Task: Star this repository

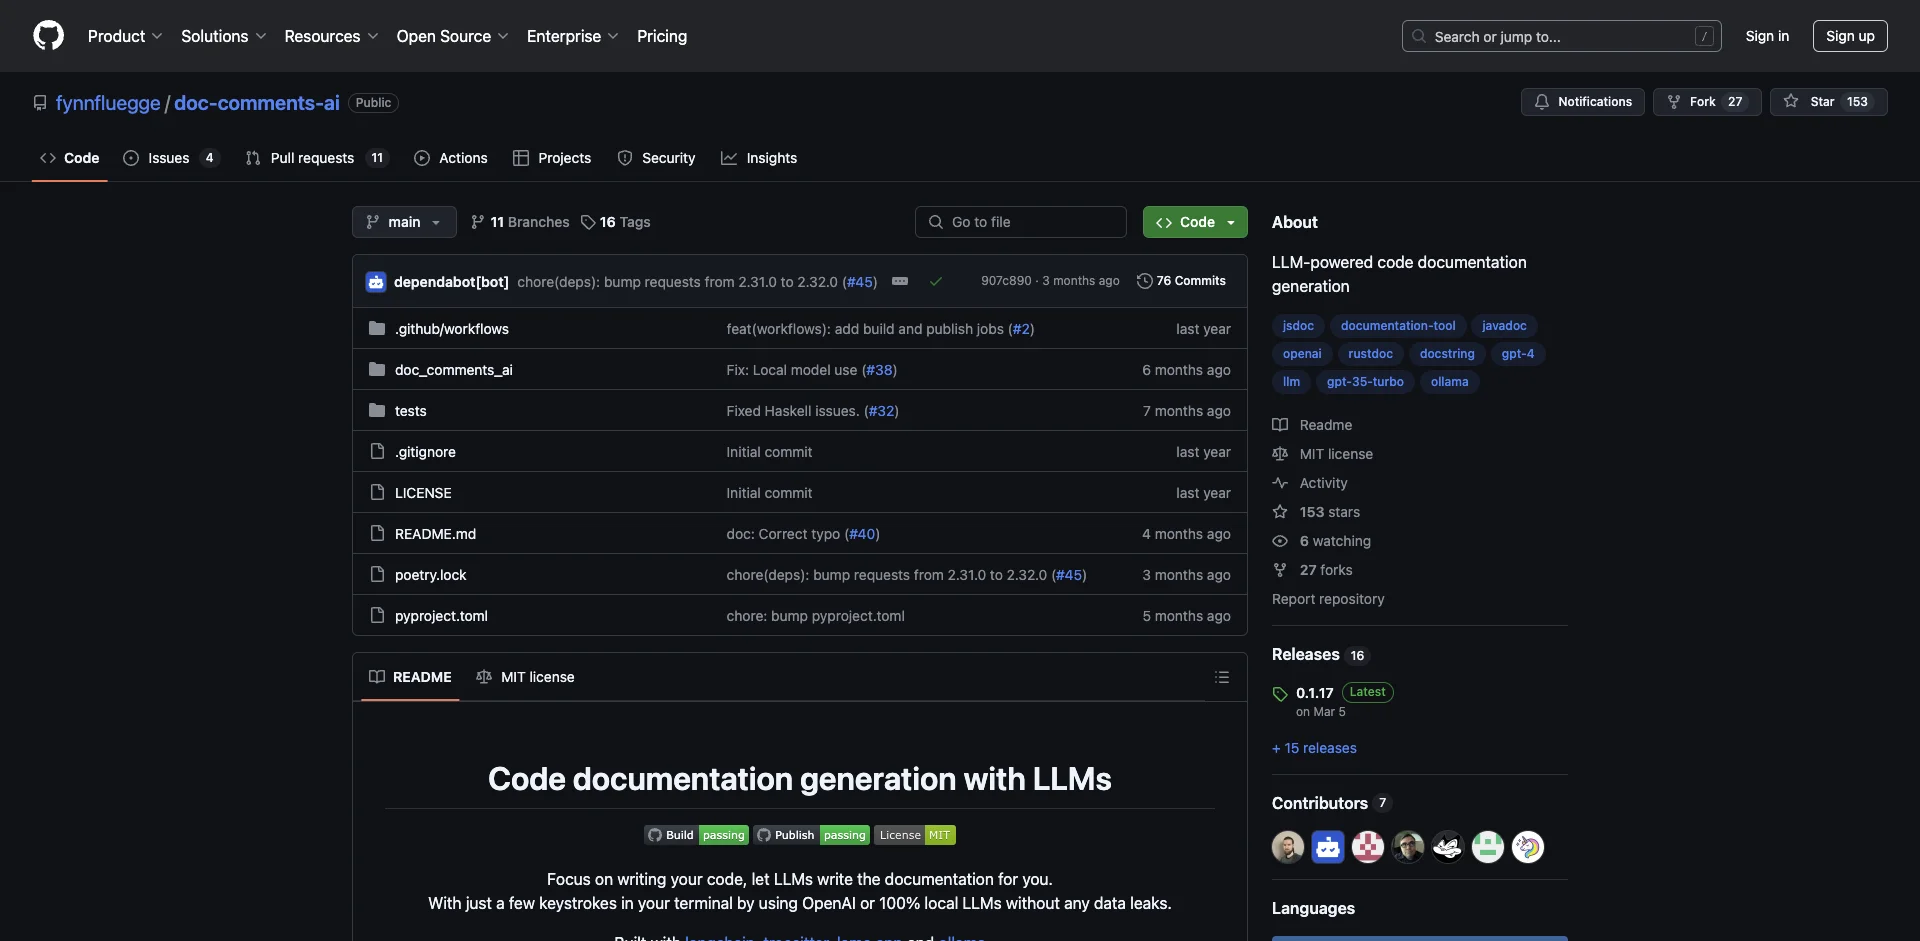Action: tap(1828, 102)
